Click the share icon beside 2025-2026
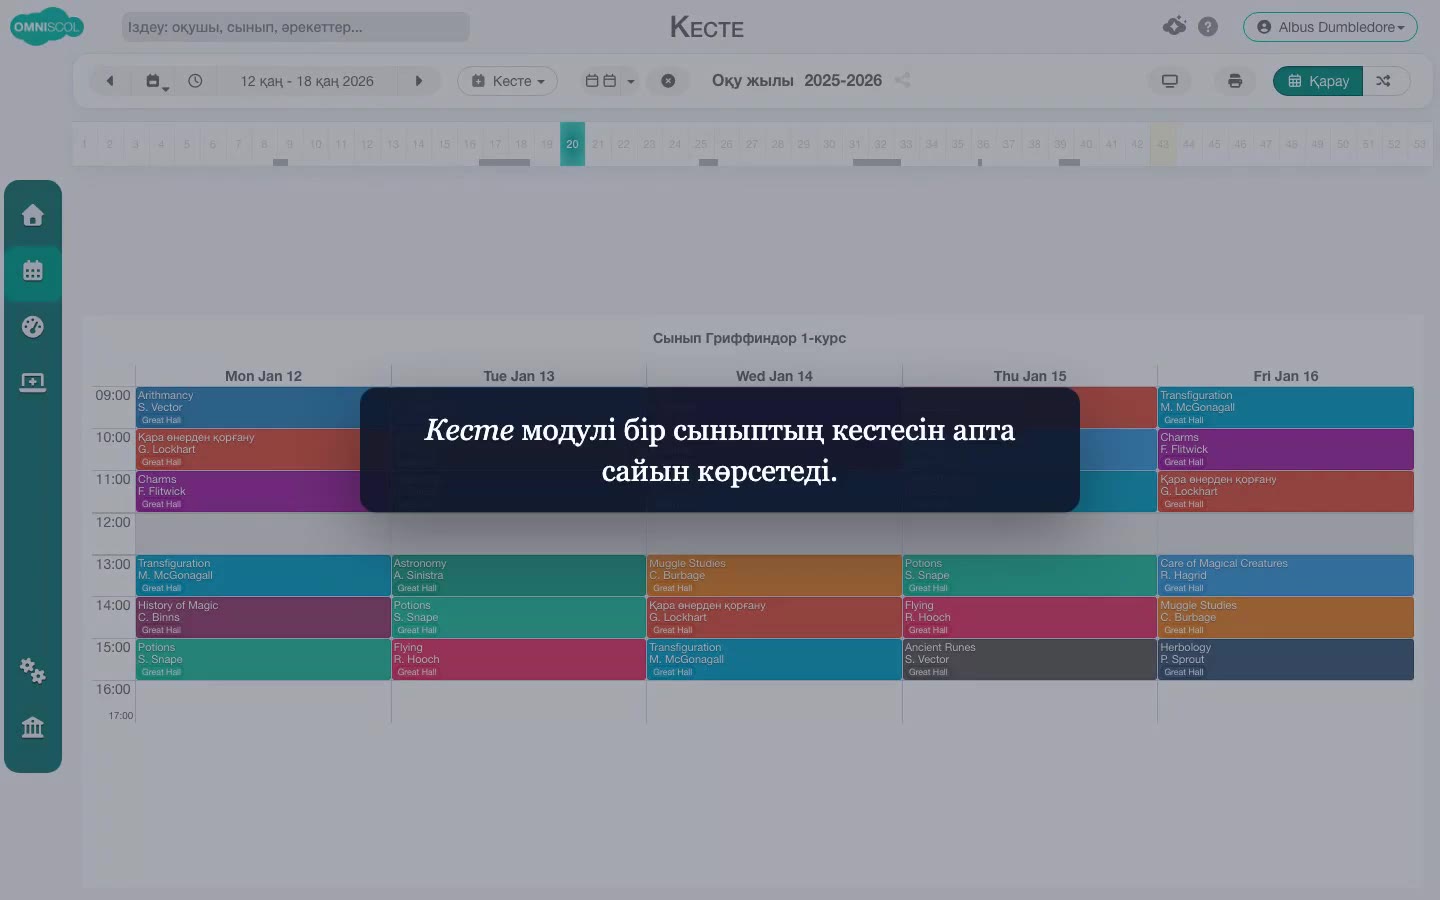Viewport: 1440px width, 900px height. pyautogui.click(x=902, y=80)
